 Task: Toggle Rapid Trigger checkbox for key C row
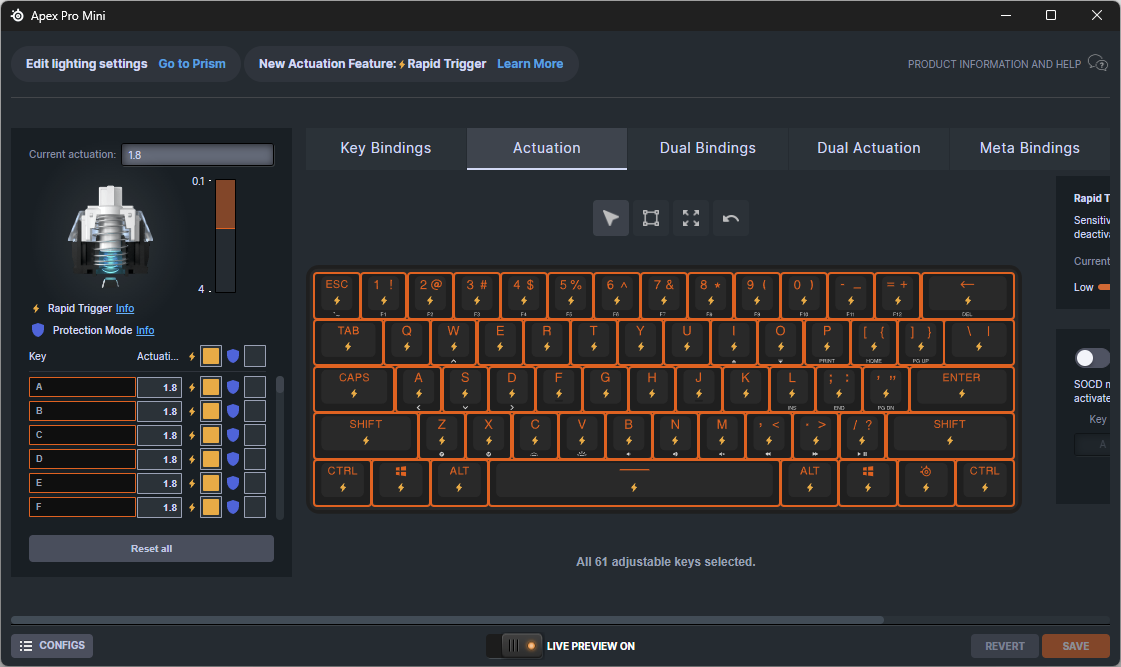click(x=211, y=435)
